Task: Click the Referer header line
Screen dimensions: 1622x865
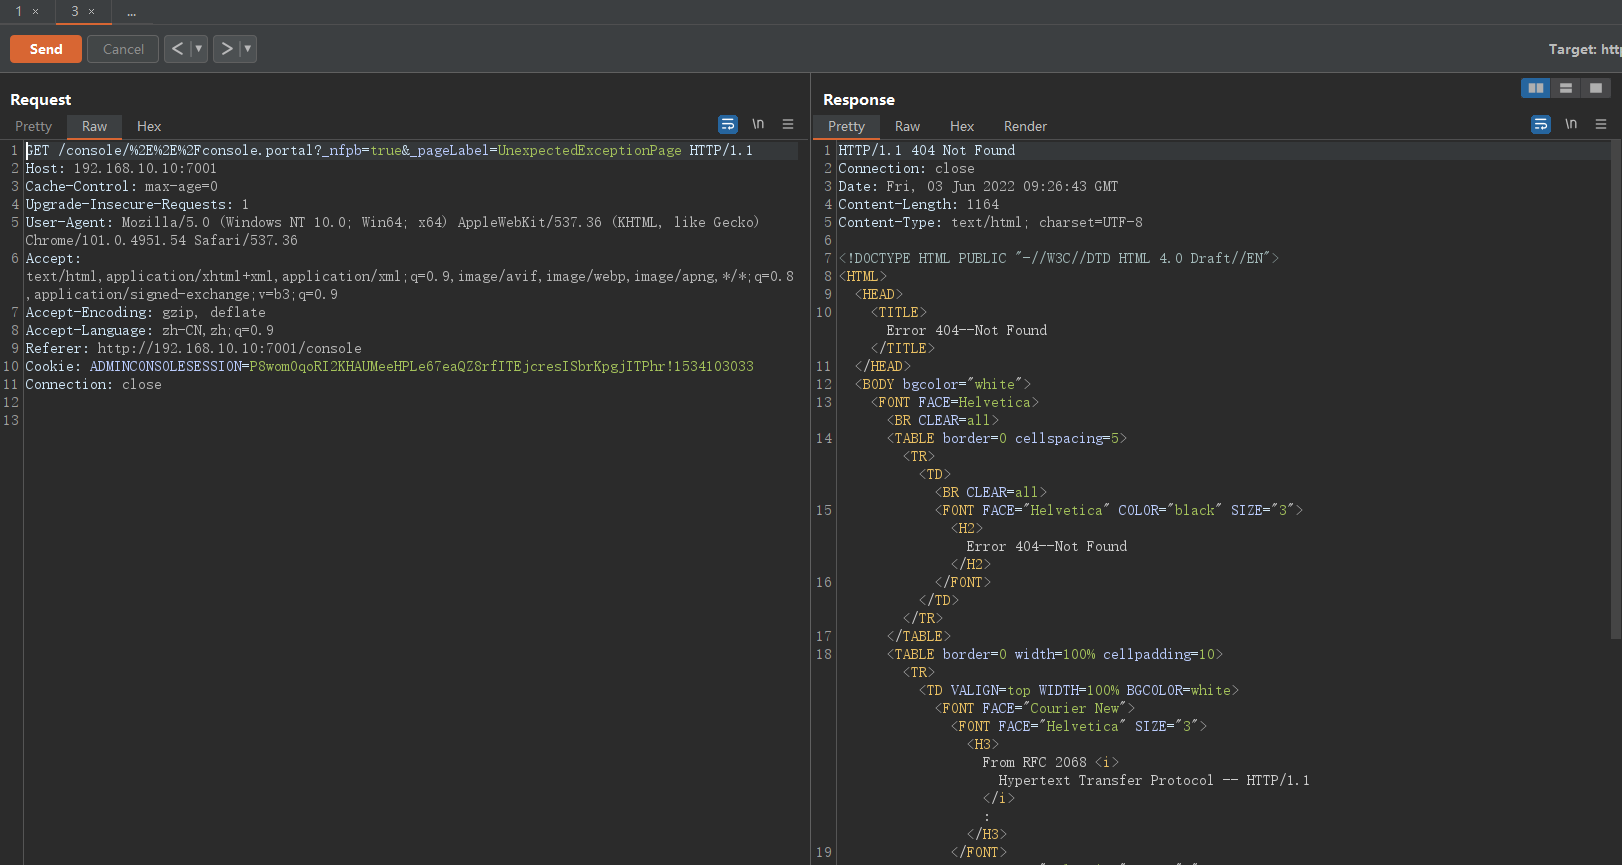Action: point(193,348)
